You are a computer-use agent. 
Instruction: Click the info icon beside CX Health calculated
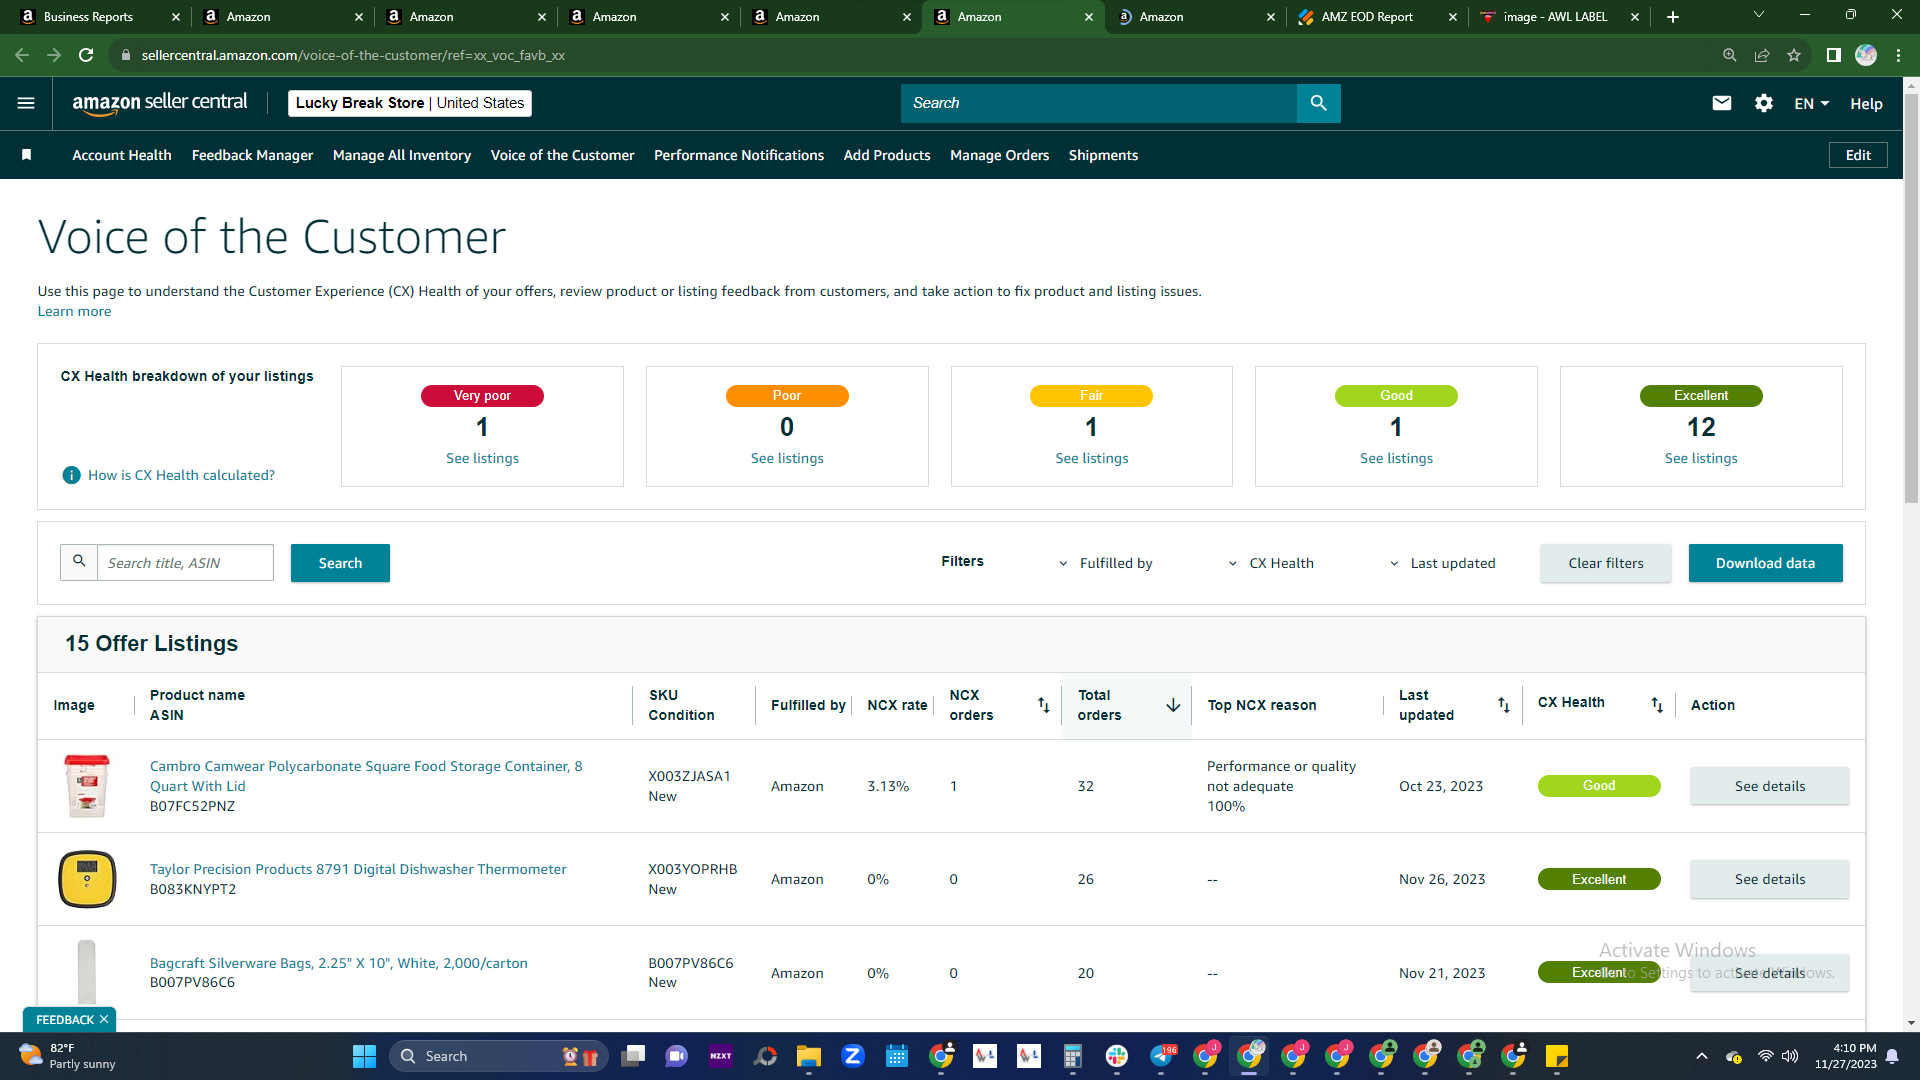71,475
